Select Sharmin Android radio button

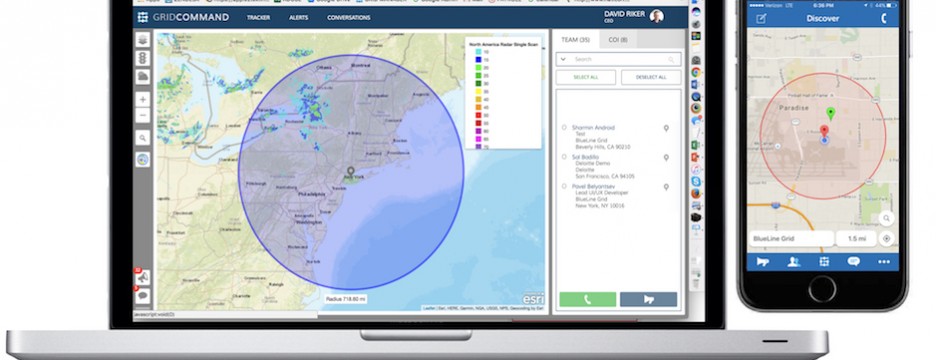click(x=564, y=127)
